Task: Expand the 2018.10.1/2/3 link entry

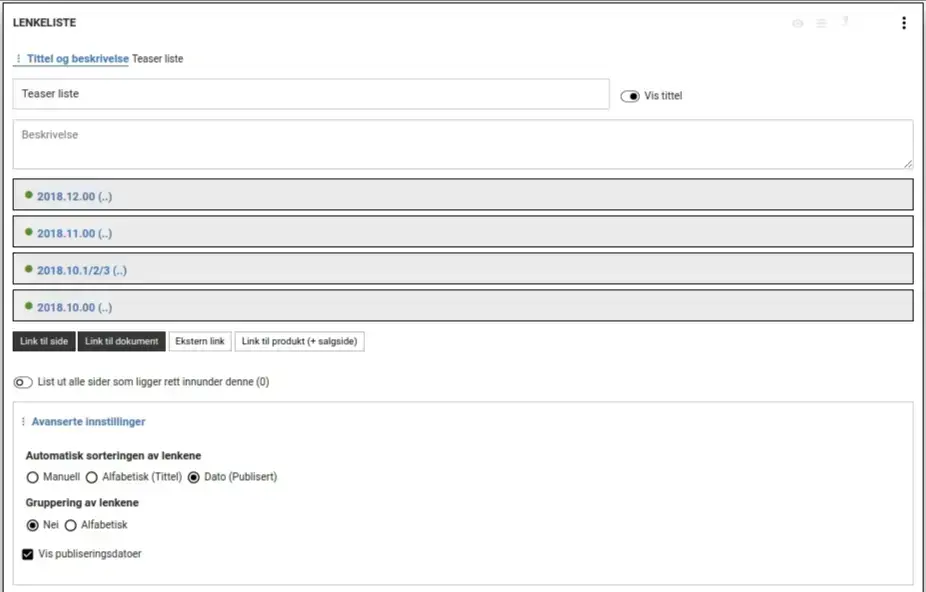Action: 463,269
